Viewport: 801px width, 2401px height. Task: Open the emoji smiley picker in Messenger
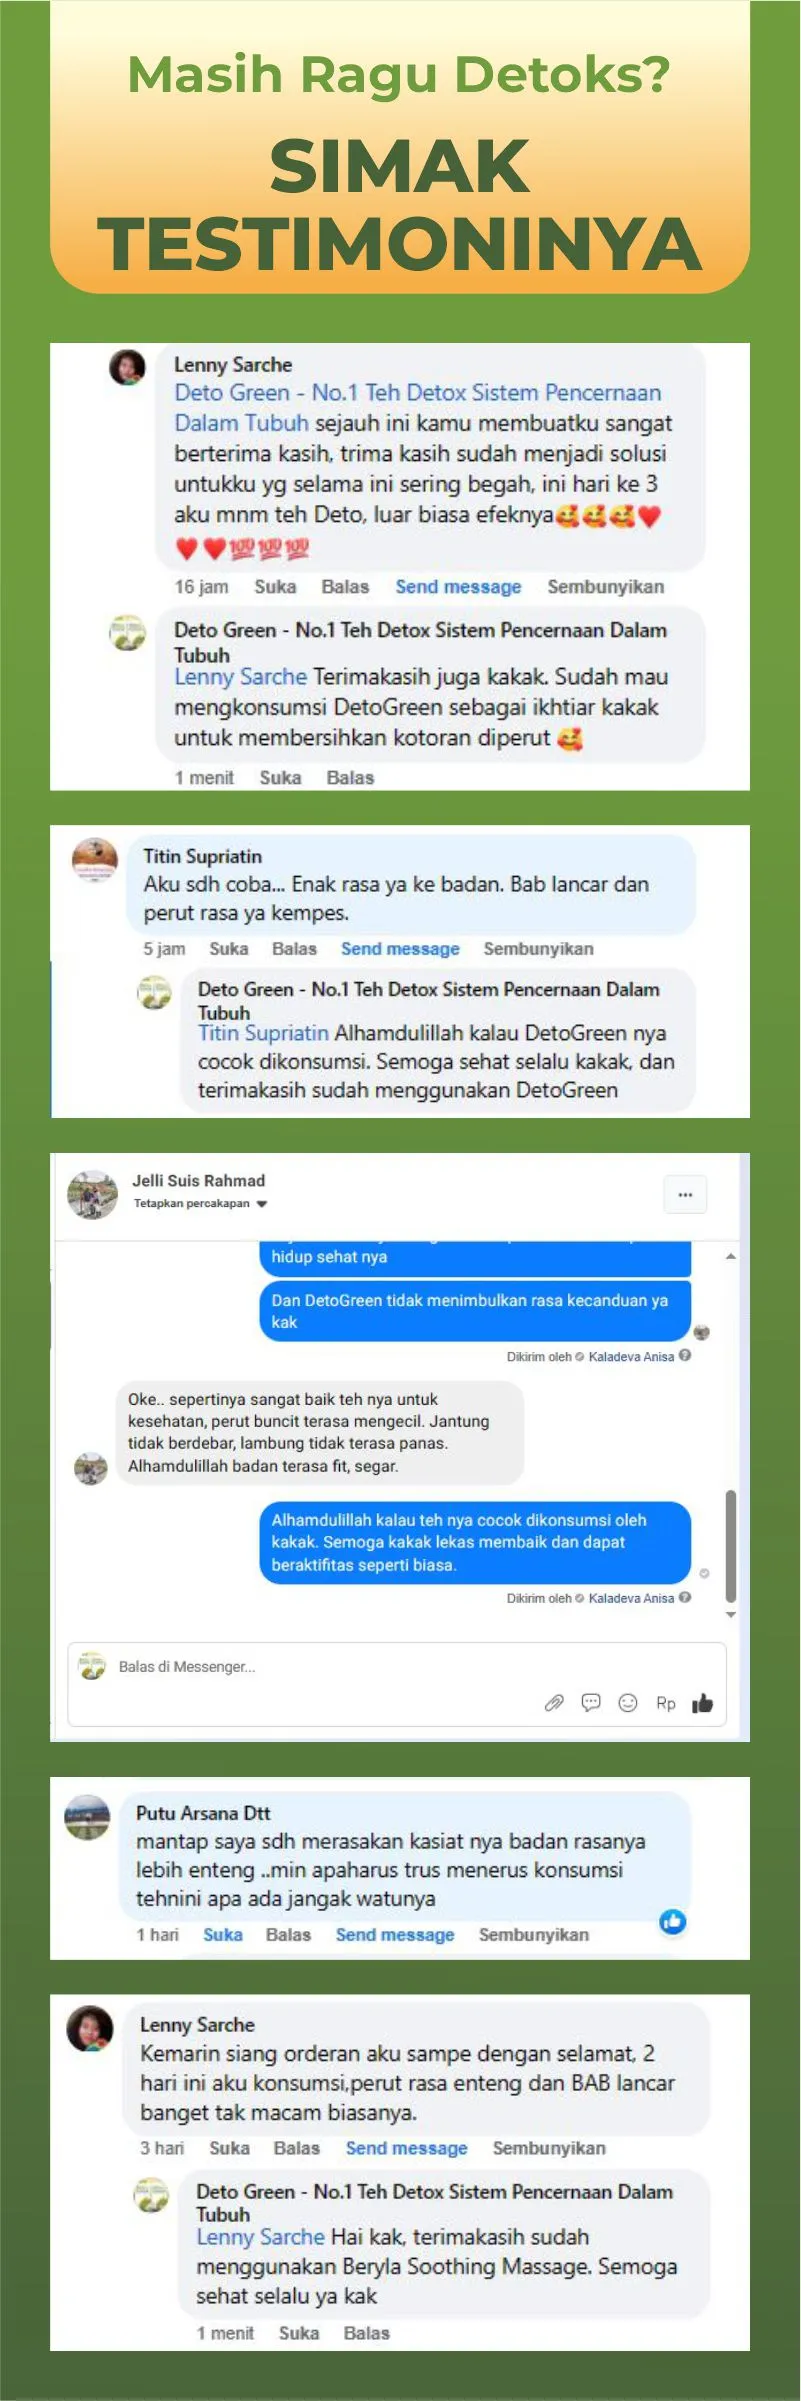[628, 1703]
